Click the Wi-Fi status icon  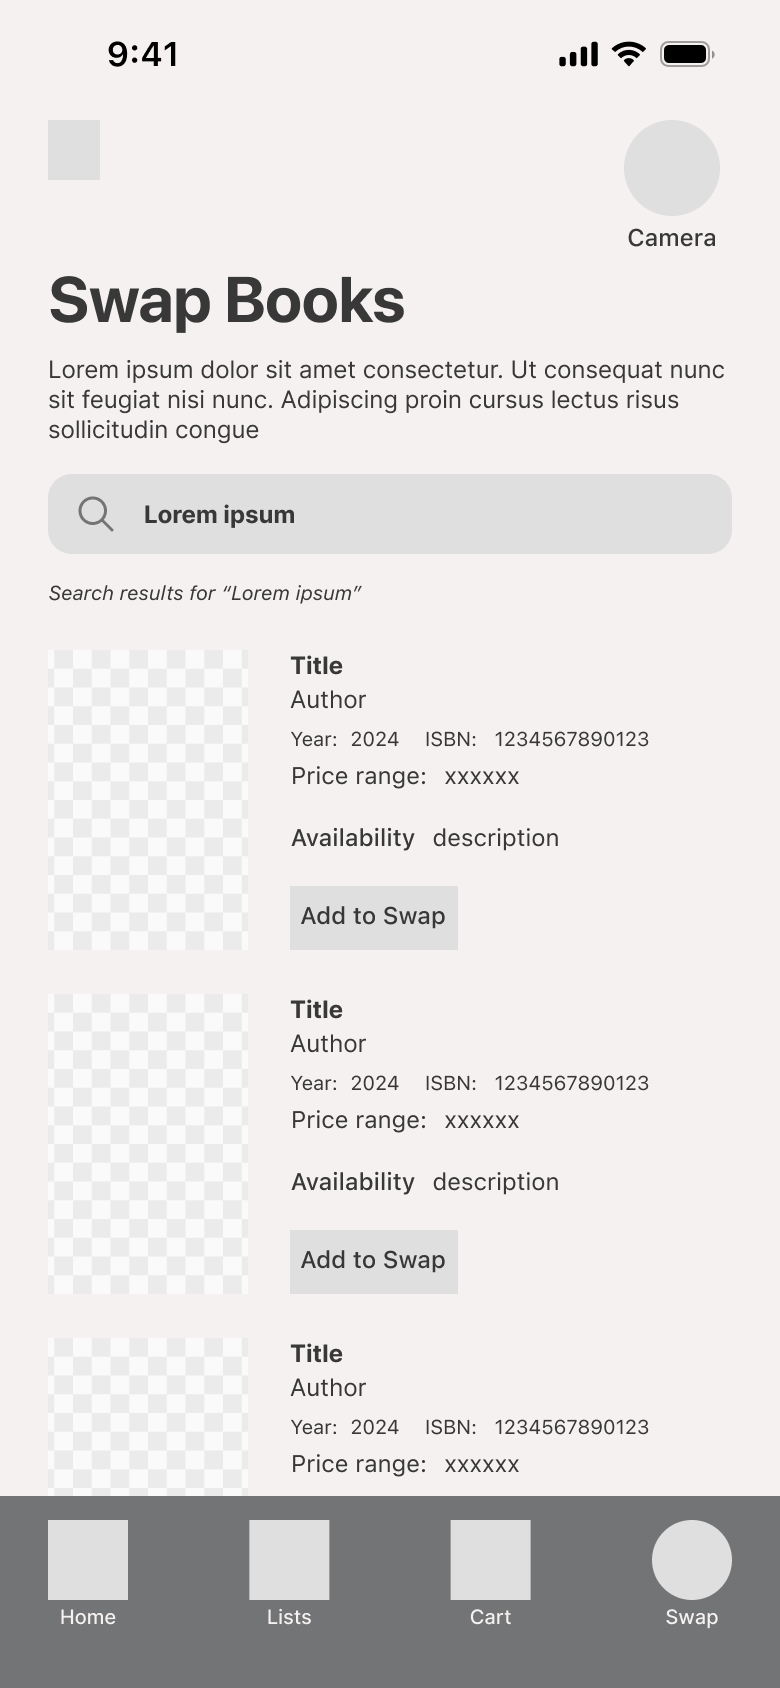click(x=629, y=54)
